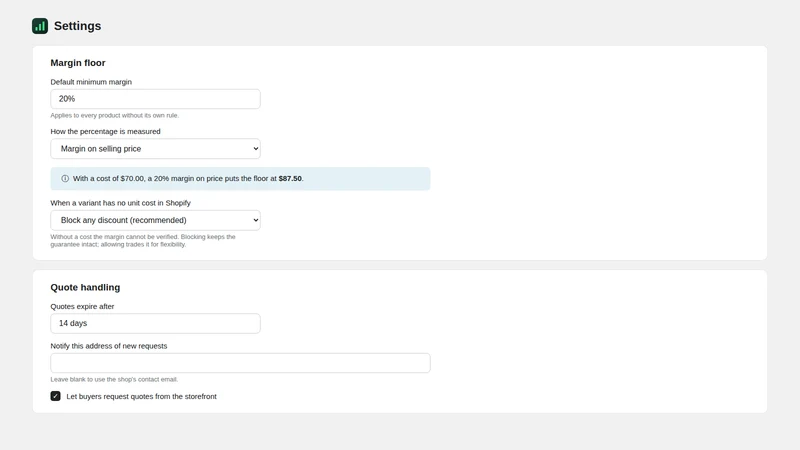800x450 pixels.
Task: Click the 'Default minimum margin' label
Action: (x=91, y=82)
